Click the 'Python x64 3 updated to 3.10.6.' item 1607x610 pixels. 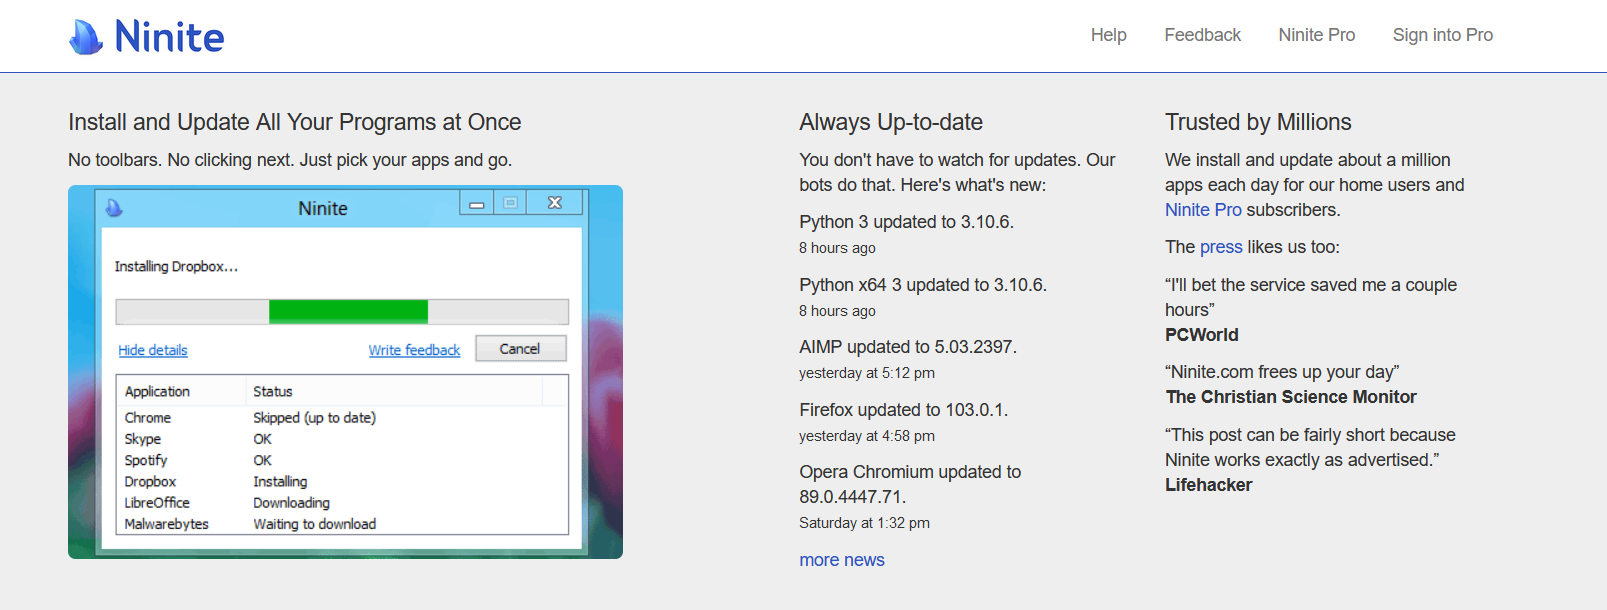click(x=923, y=285)
